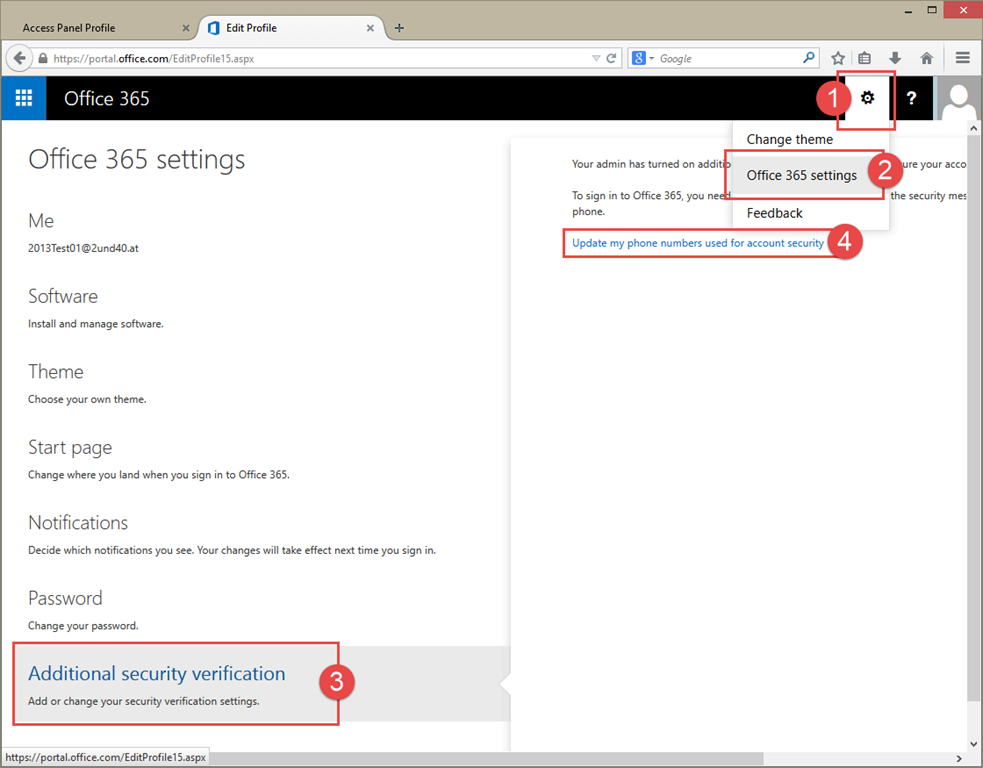
Task: Open downloads arrow icon
Action: click(x=895, y=58)
